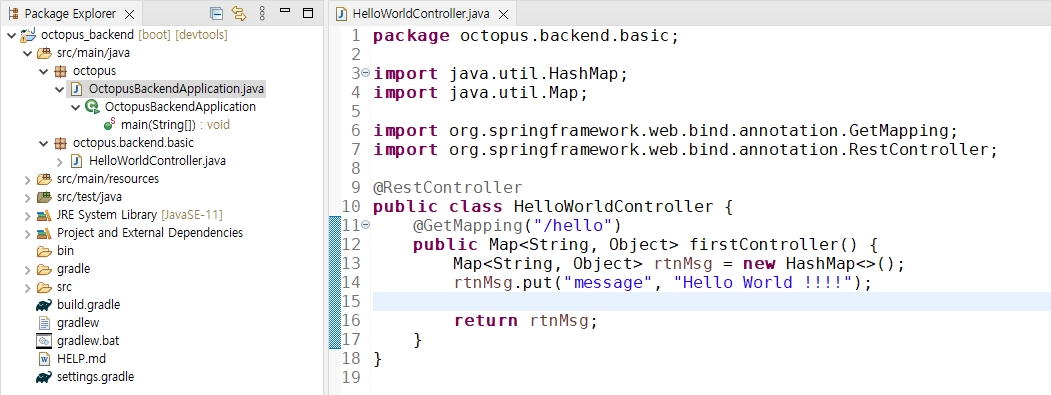Screen dimensions: 1051x395
Task: Expand the src folder arrow
Action: (27, 288)
